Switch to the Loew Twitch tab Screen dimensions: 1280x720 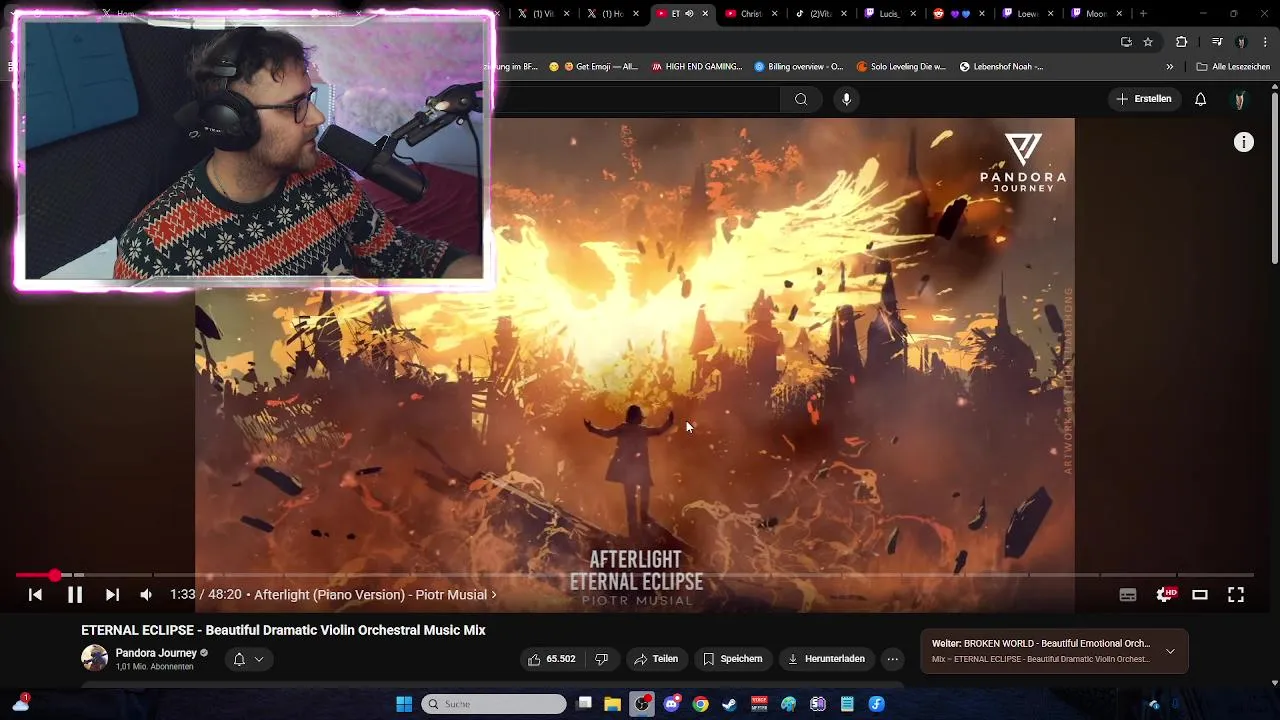coord(1027,13)
